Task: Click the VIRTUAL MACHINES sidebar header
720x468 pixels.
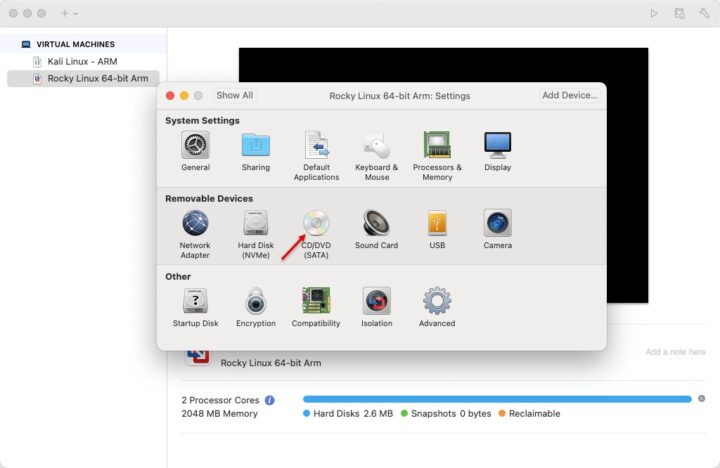Action: click(75, 44)
